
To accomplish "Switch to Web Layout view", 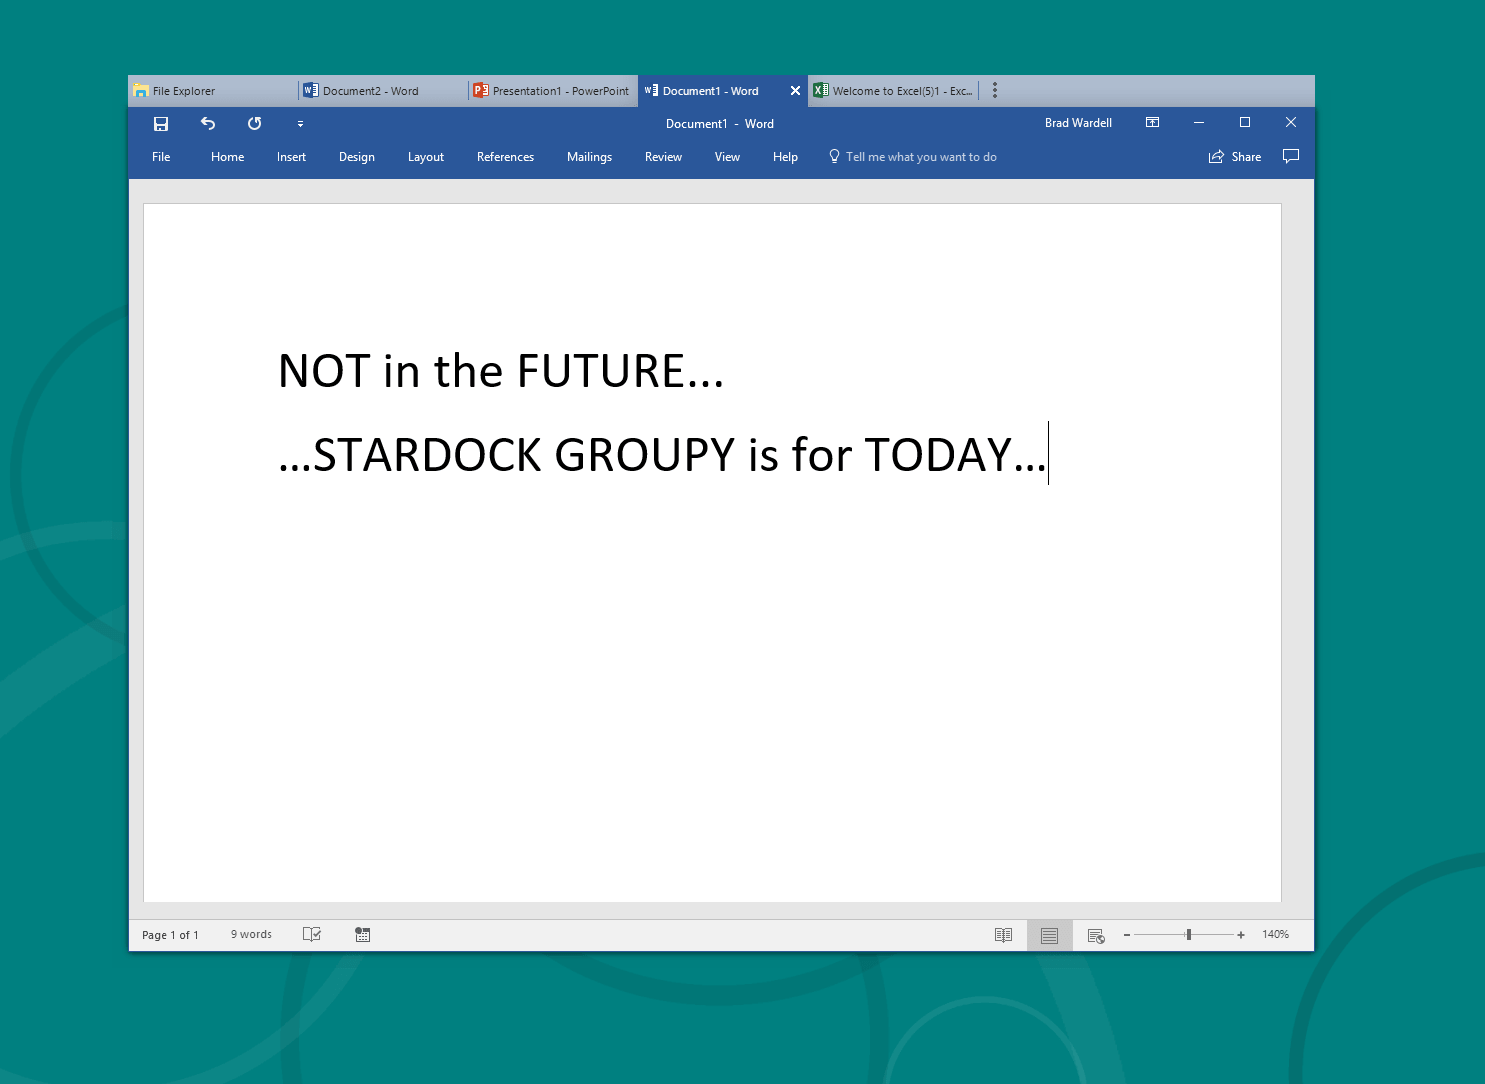I will coord(1096,935).
